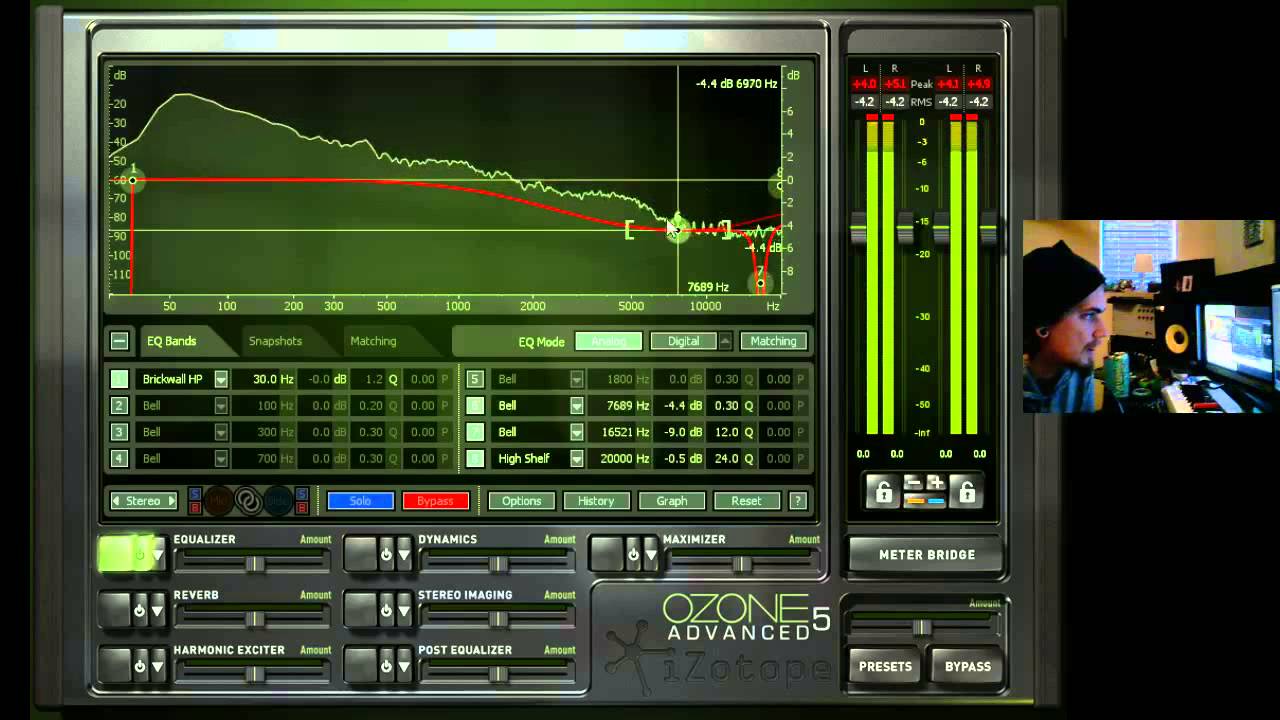Screen dimensions: 1280x720
Task: Switch to the EQ Bands tab
Action: [x=171, y=341]
